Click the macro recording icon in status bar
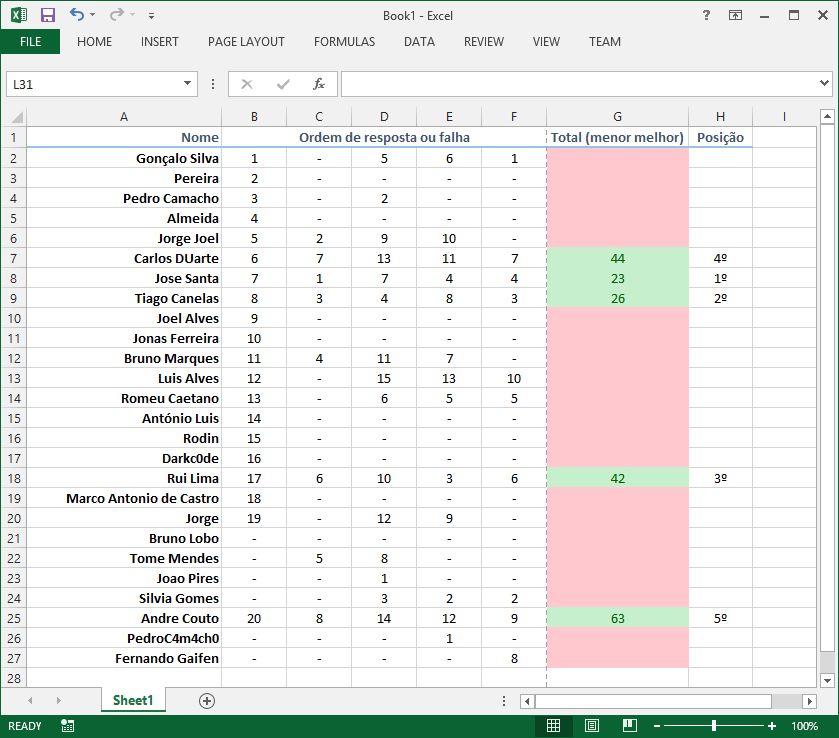The width and height of the screenshot is (839, 738). pos(67,726)
